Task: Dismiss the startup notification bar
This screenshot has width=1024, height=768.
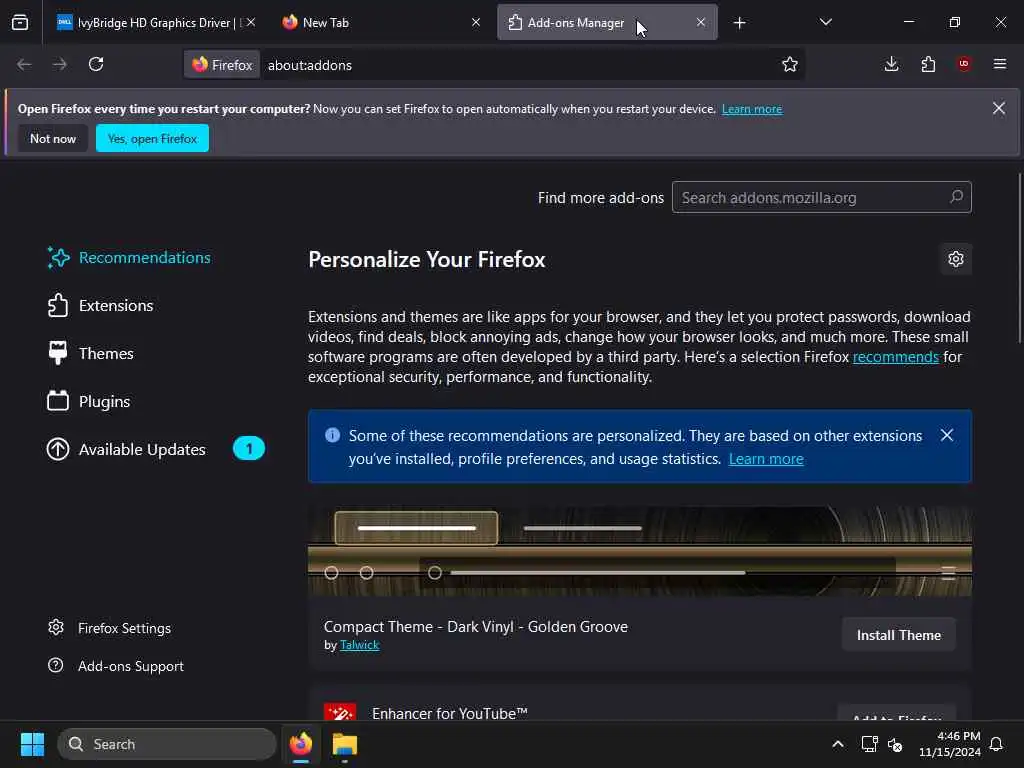Action: [x=999, y=108]
